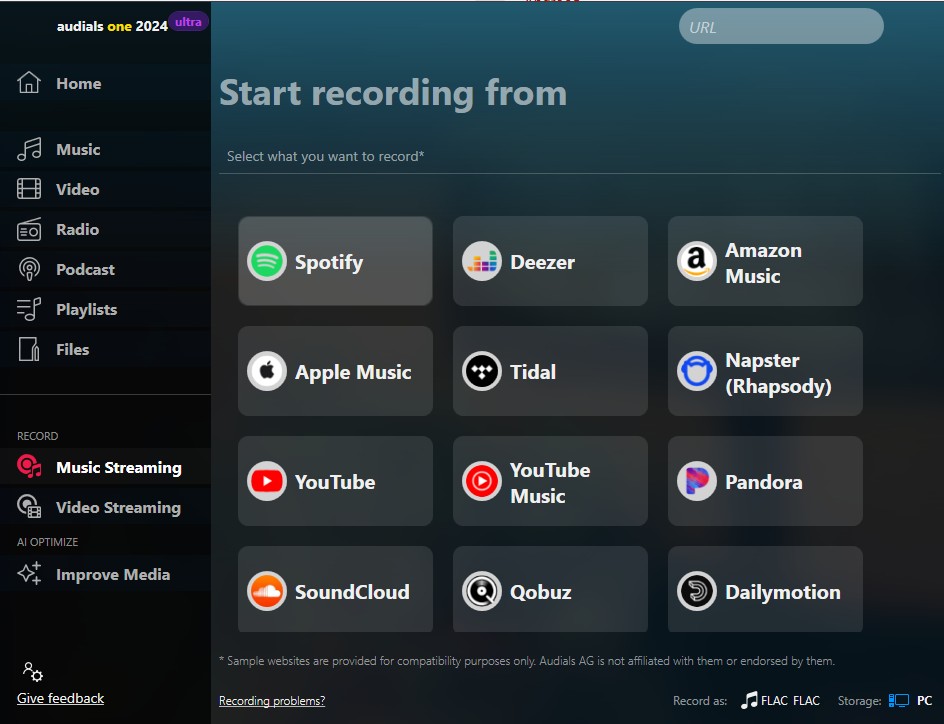This screenshot has width=944, height=724.
Task: Choose the Pandora tile label
Action: 763,481
